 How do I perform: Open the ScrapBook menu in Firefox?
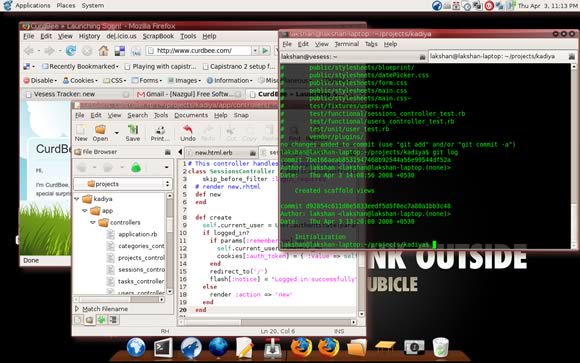[158, 36]
